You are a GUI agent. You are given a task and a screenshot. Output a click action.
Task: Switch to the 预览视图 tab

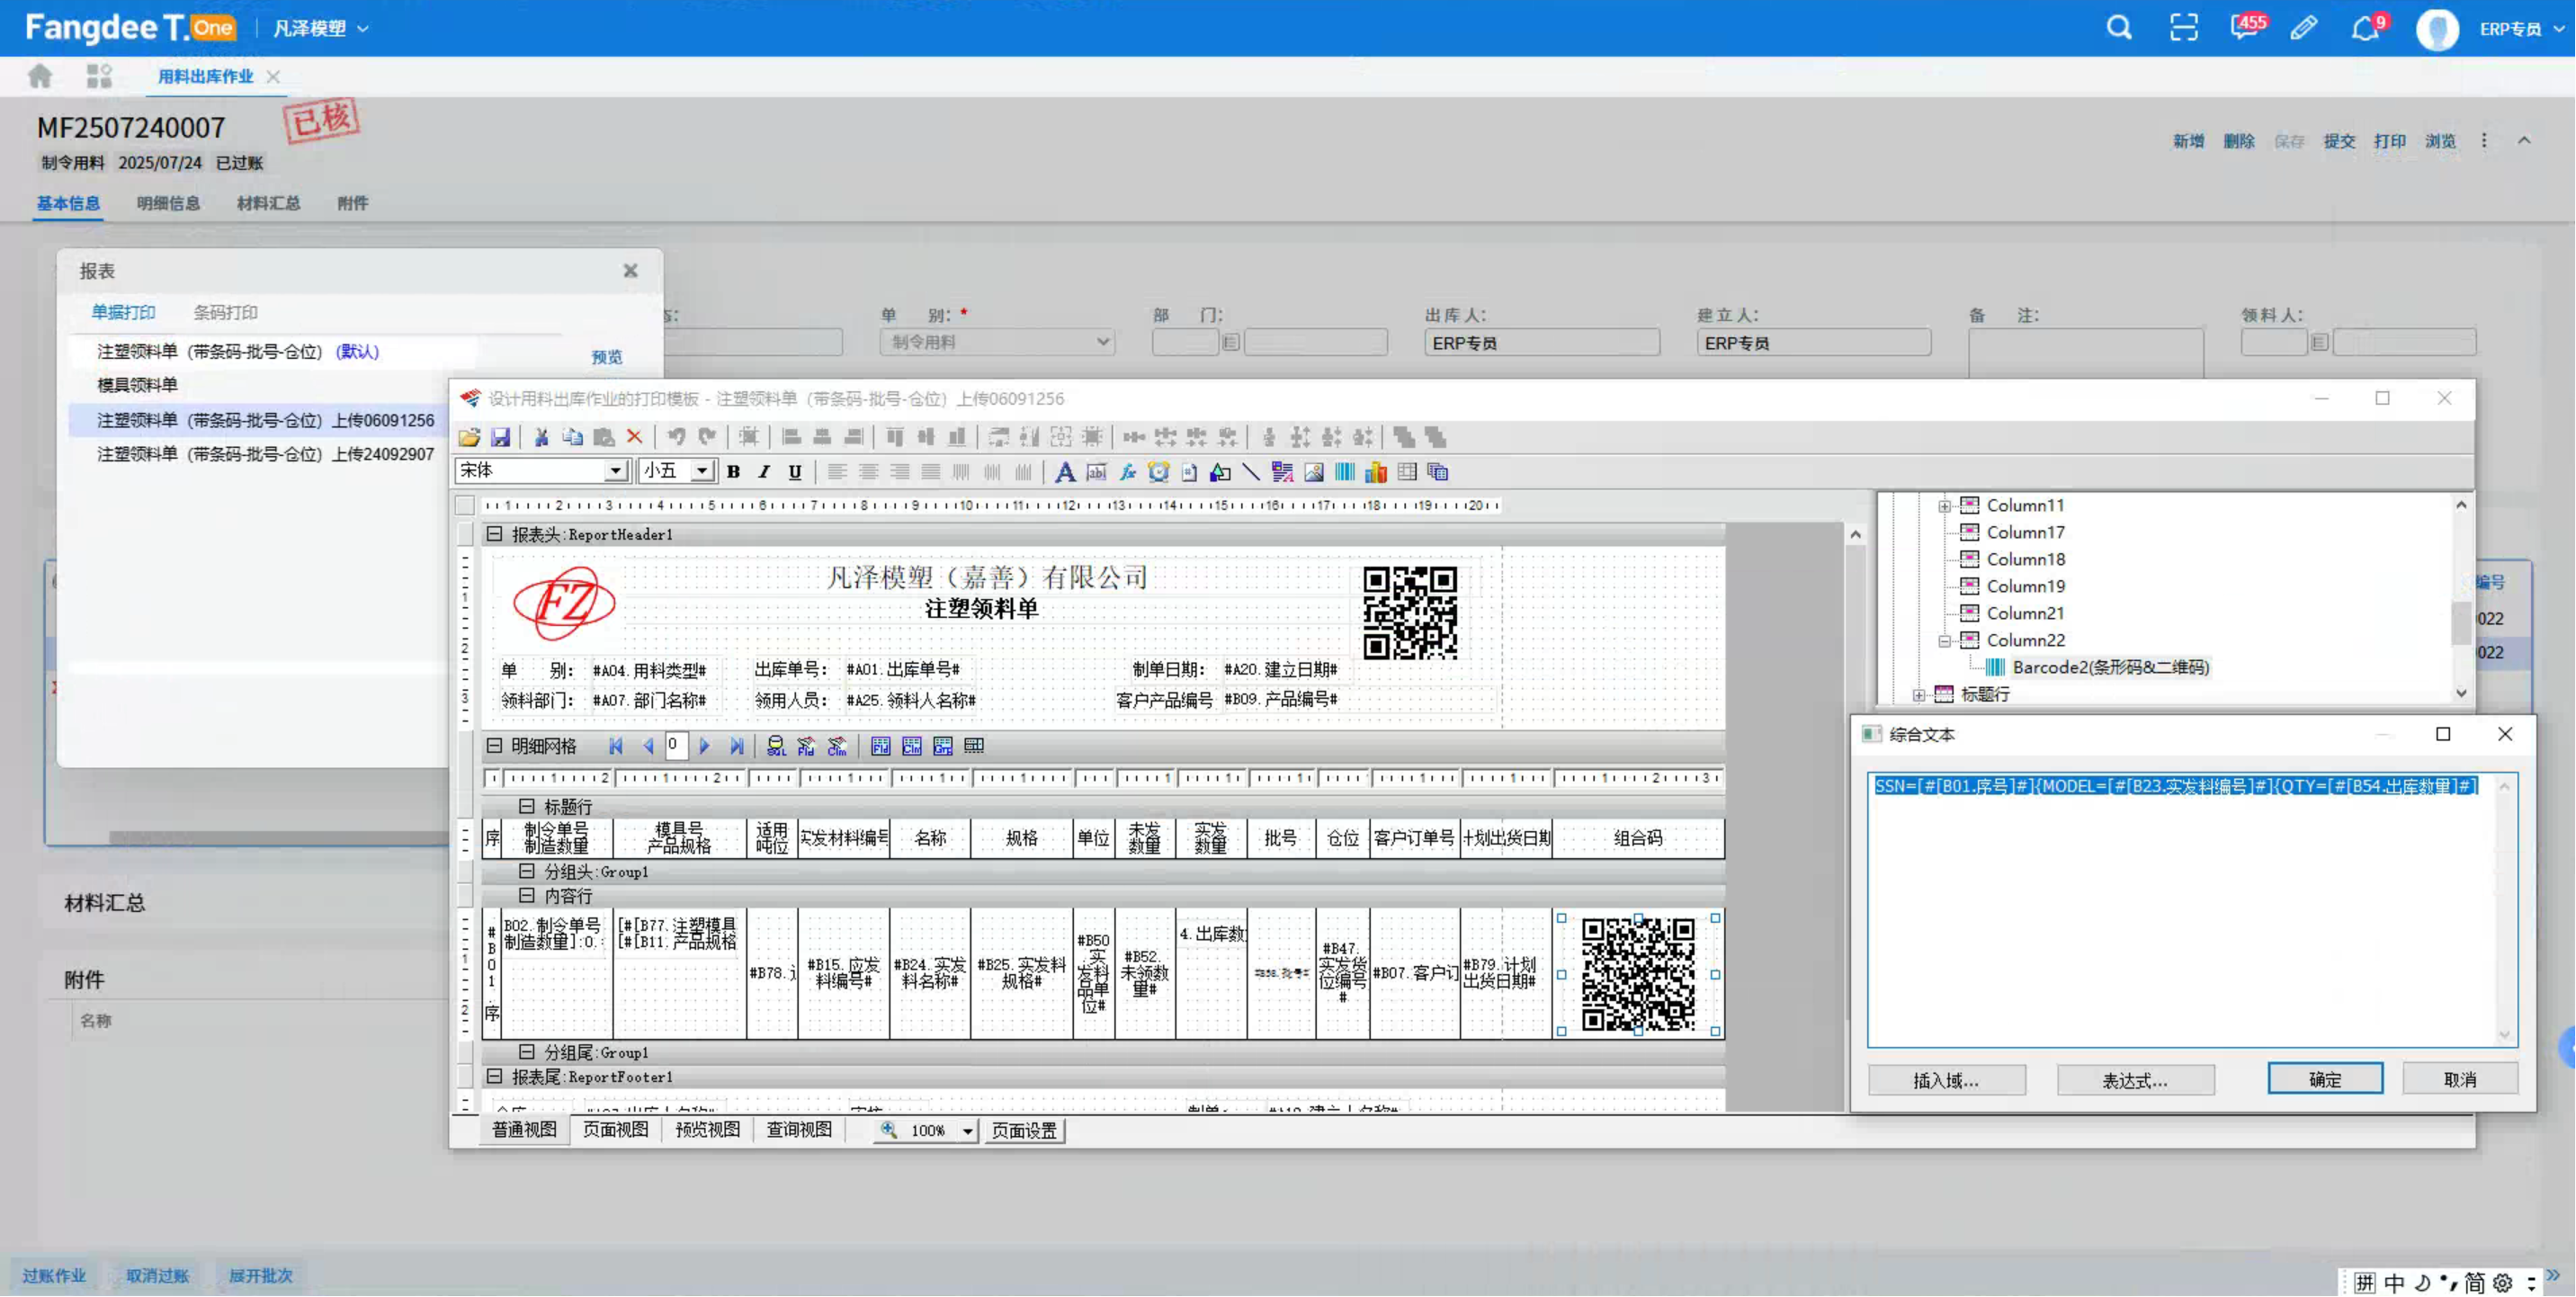[x=707, y=1130]
